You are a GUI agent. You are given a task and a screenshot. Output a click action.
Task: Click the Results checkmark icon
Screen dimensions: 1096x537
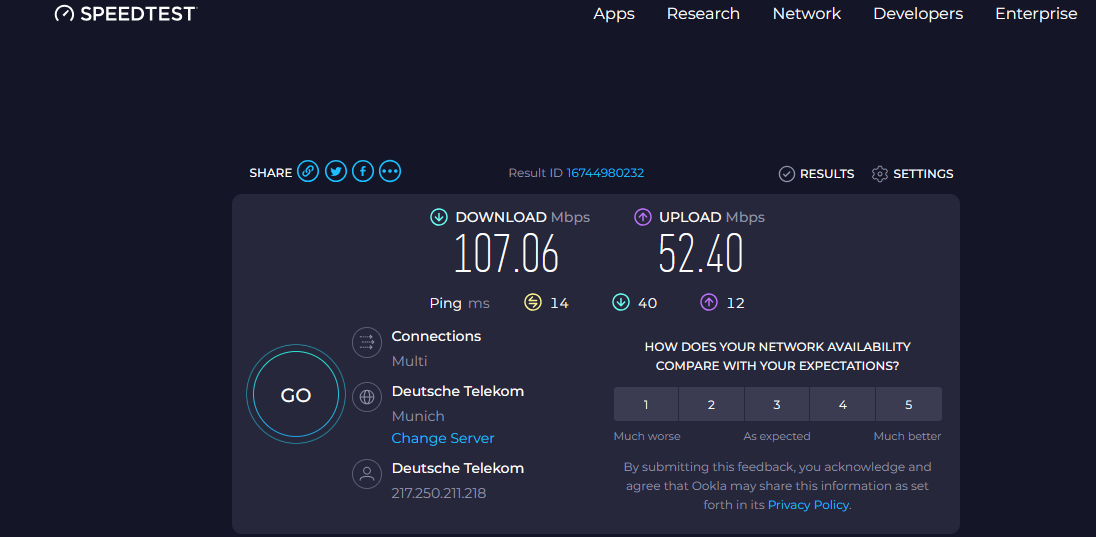[787, 174]
